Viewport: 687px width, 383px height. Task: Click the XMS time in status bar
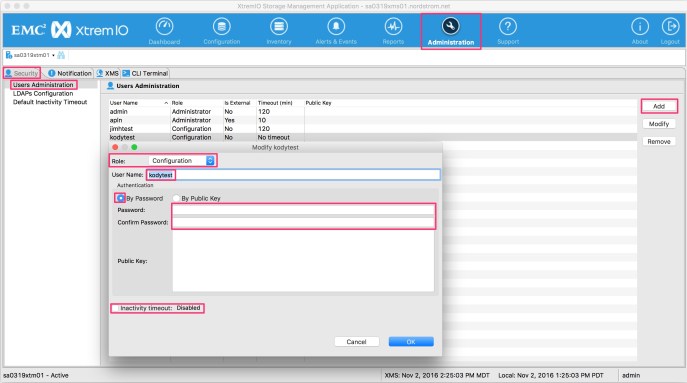pos(437,376)
